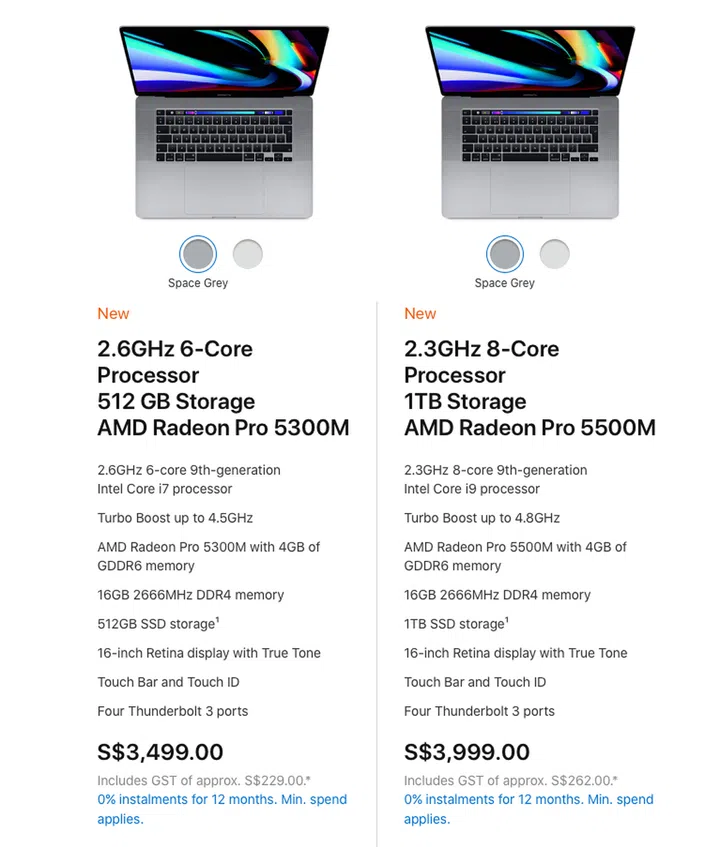Click the S$3,999.00 price
Screen dimensions: 720x847
[x=467, y=752]
